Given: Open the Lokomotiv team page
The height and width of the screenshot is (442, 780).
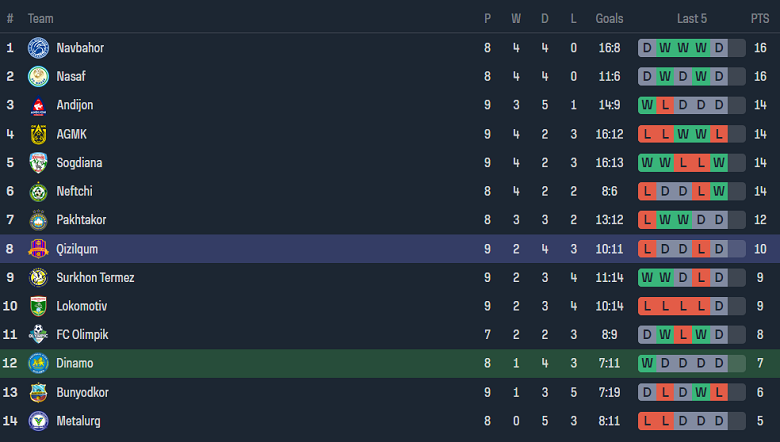Looking at the screenshot, I should coord(81,306).
